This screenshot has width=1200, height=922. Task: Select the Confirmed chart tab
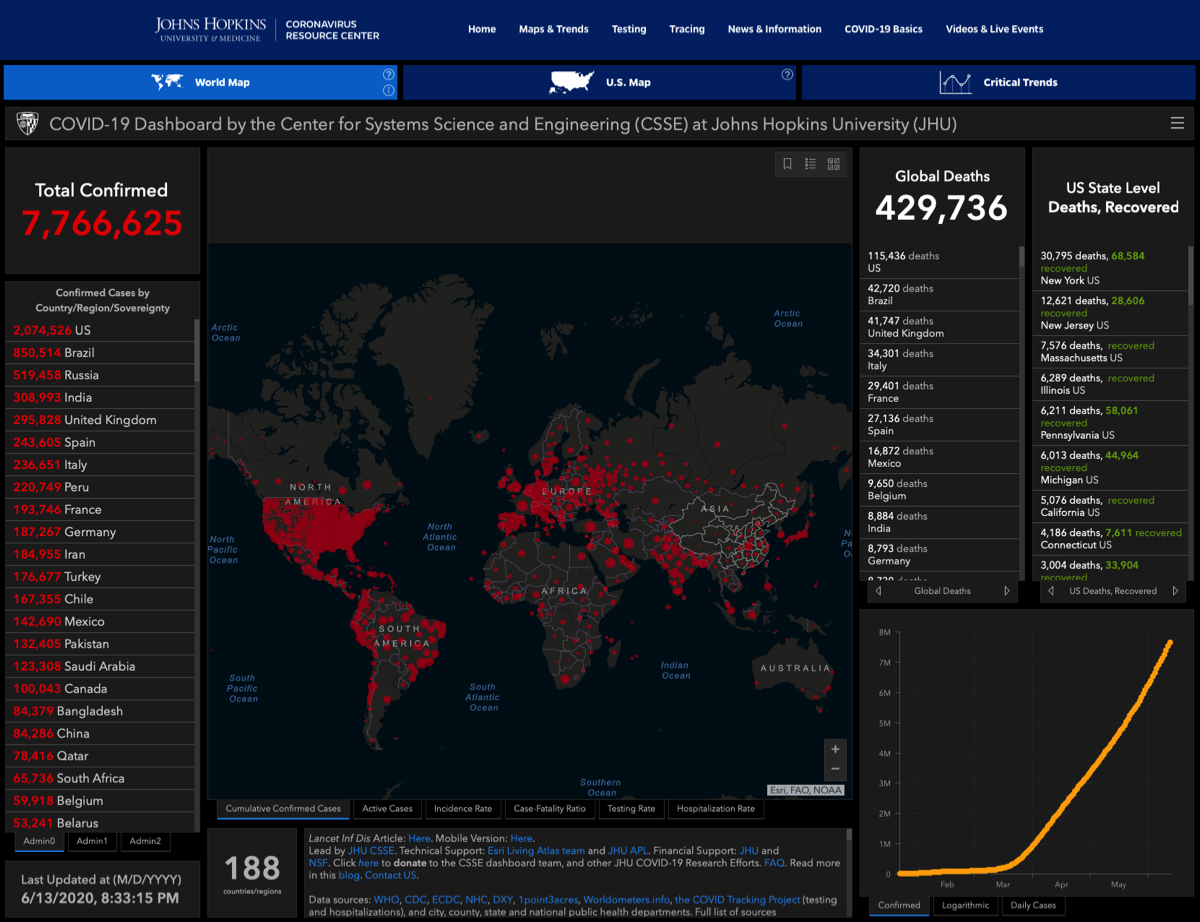[x=899, y=905]
